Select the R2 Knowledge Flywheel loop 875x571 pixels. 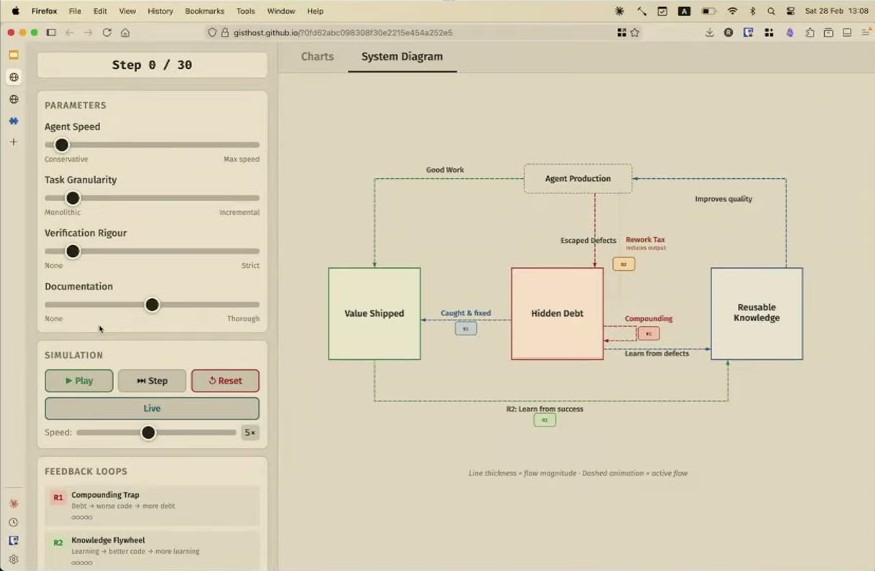pyautogui.click(x=152, y=550)
